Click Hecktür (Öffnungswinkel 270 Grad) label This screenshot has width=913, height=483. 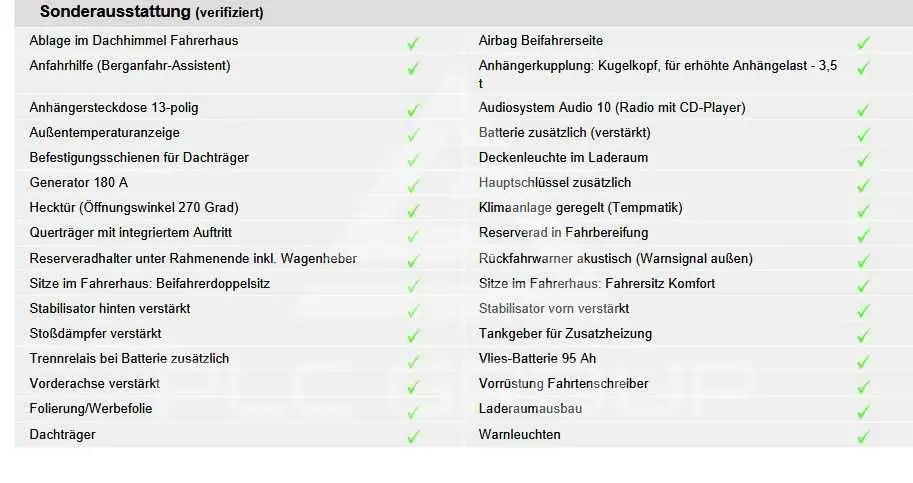pyautogui.click(x=134, y=208)
